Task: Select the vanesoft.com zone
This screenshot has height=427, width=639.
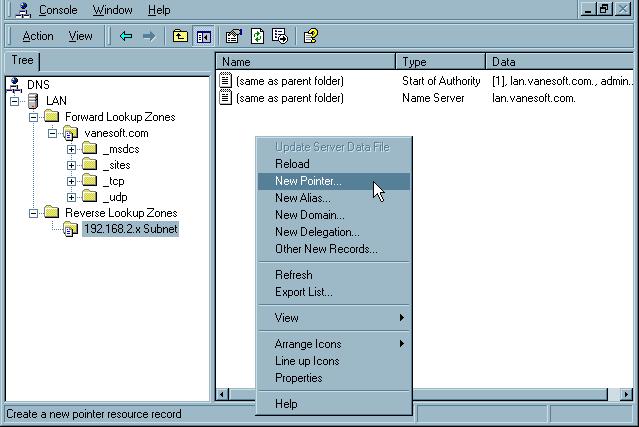Action: [115, 133]
